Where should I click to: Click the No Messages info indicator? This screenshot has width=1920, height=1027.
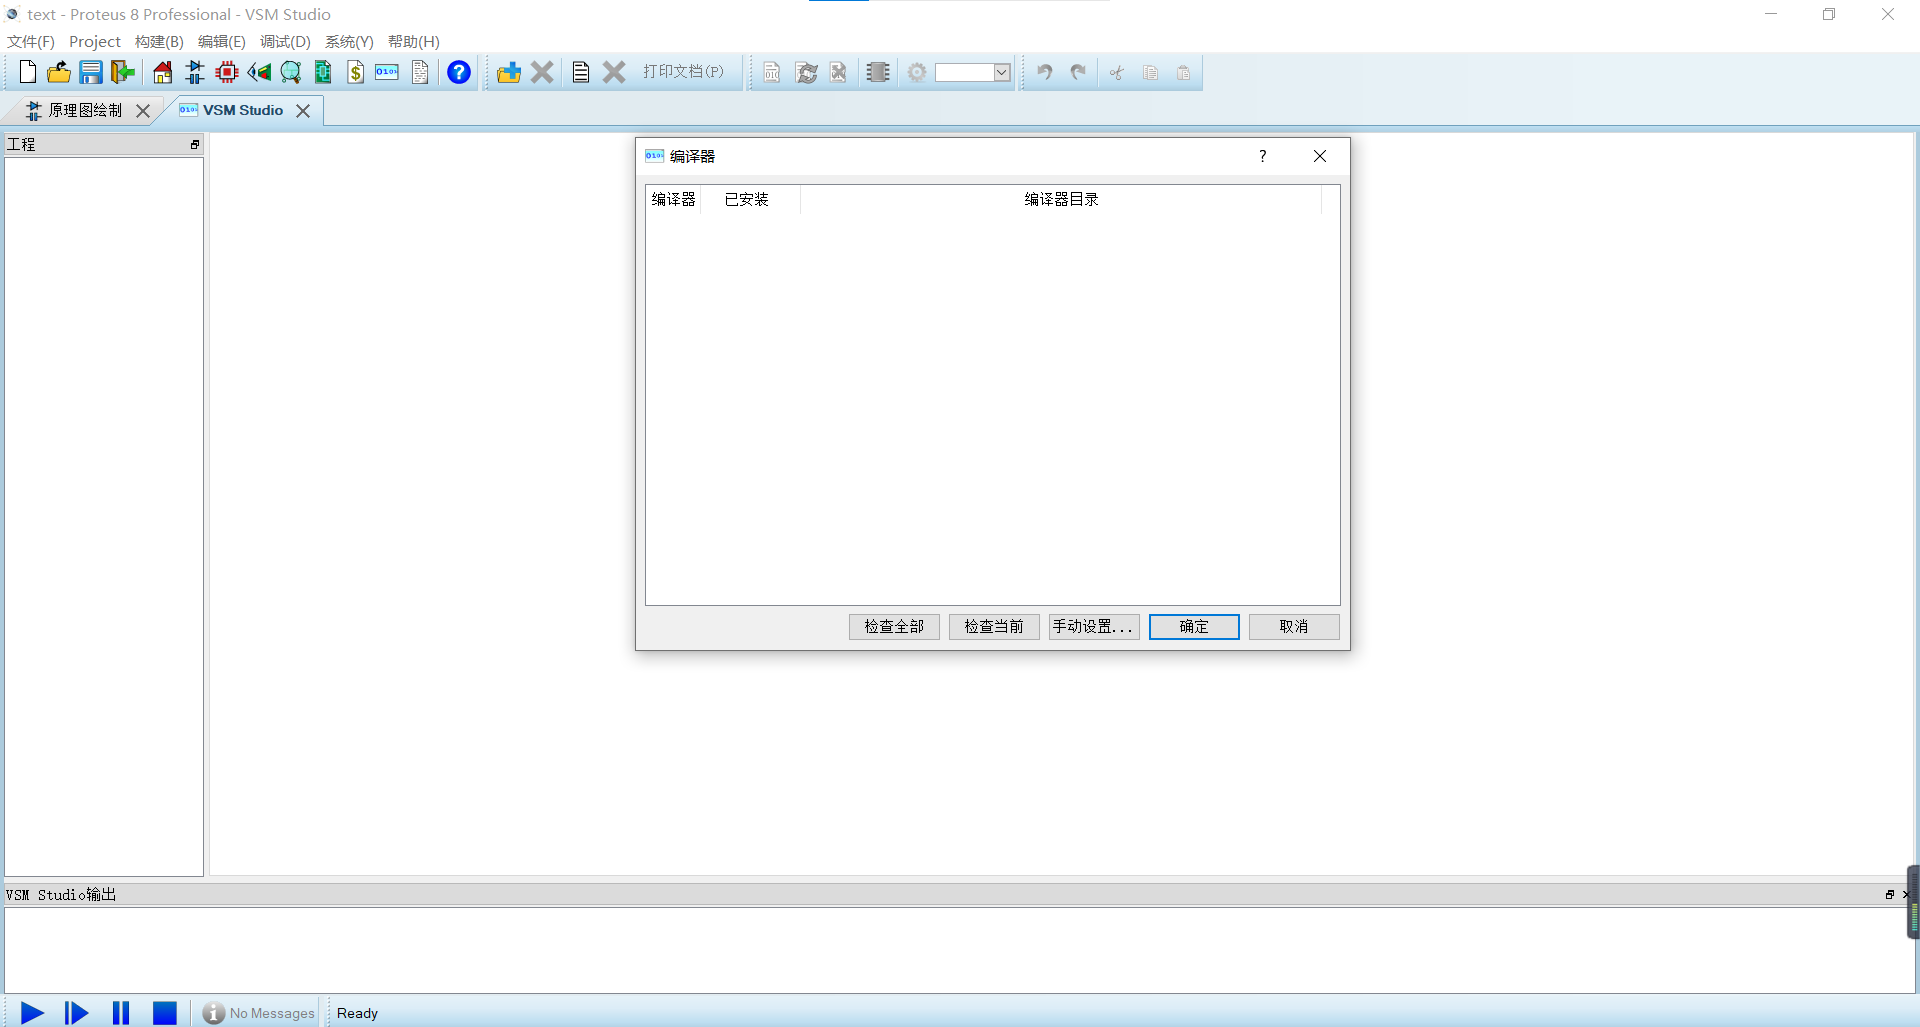click(x=258, y=1013)
